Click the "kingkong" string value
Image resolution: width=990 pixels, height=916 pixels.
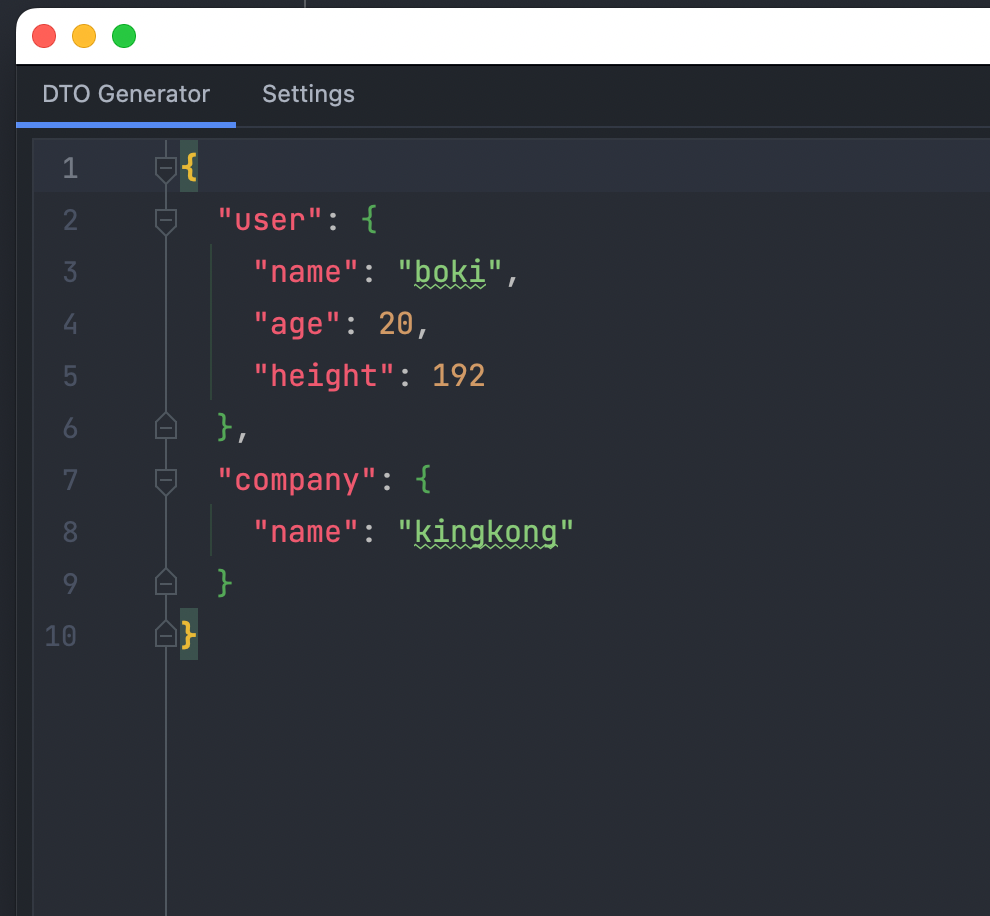[486, 533]
